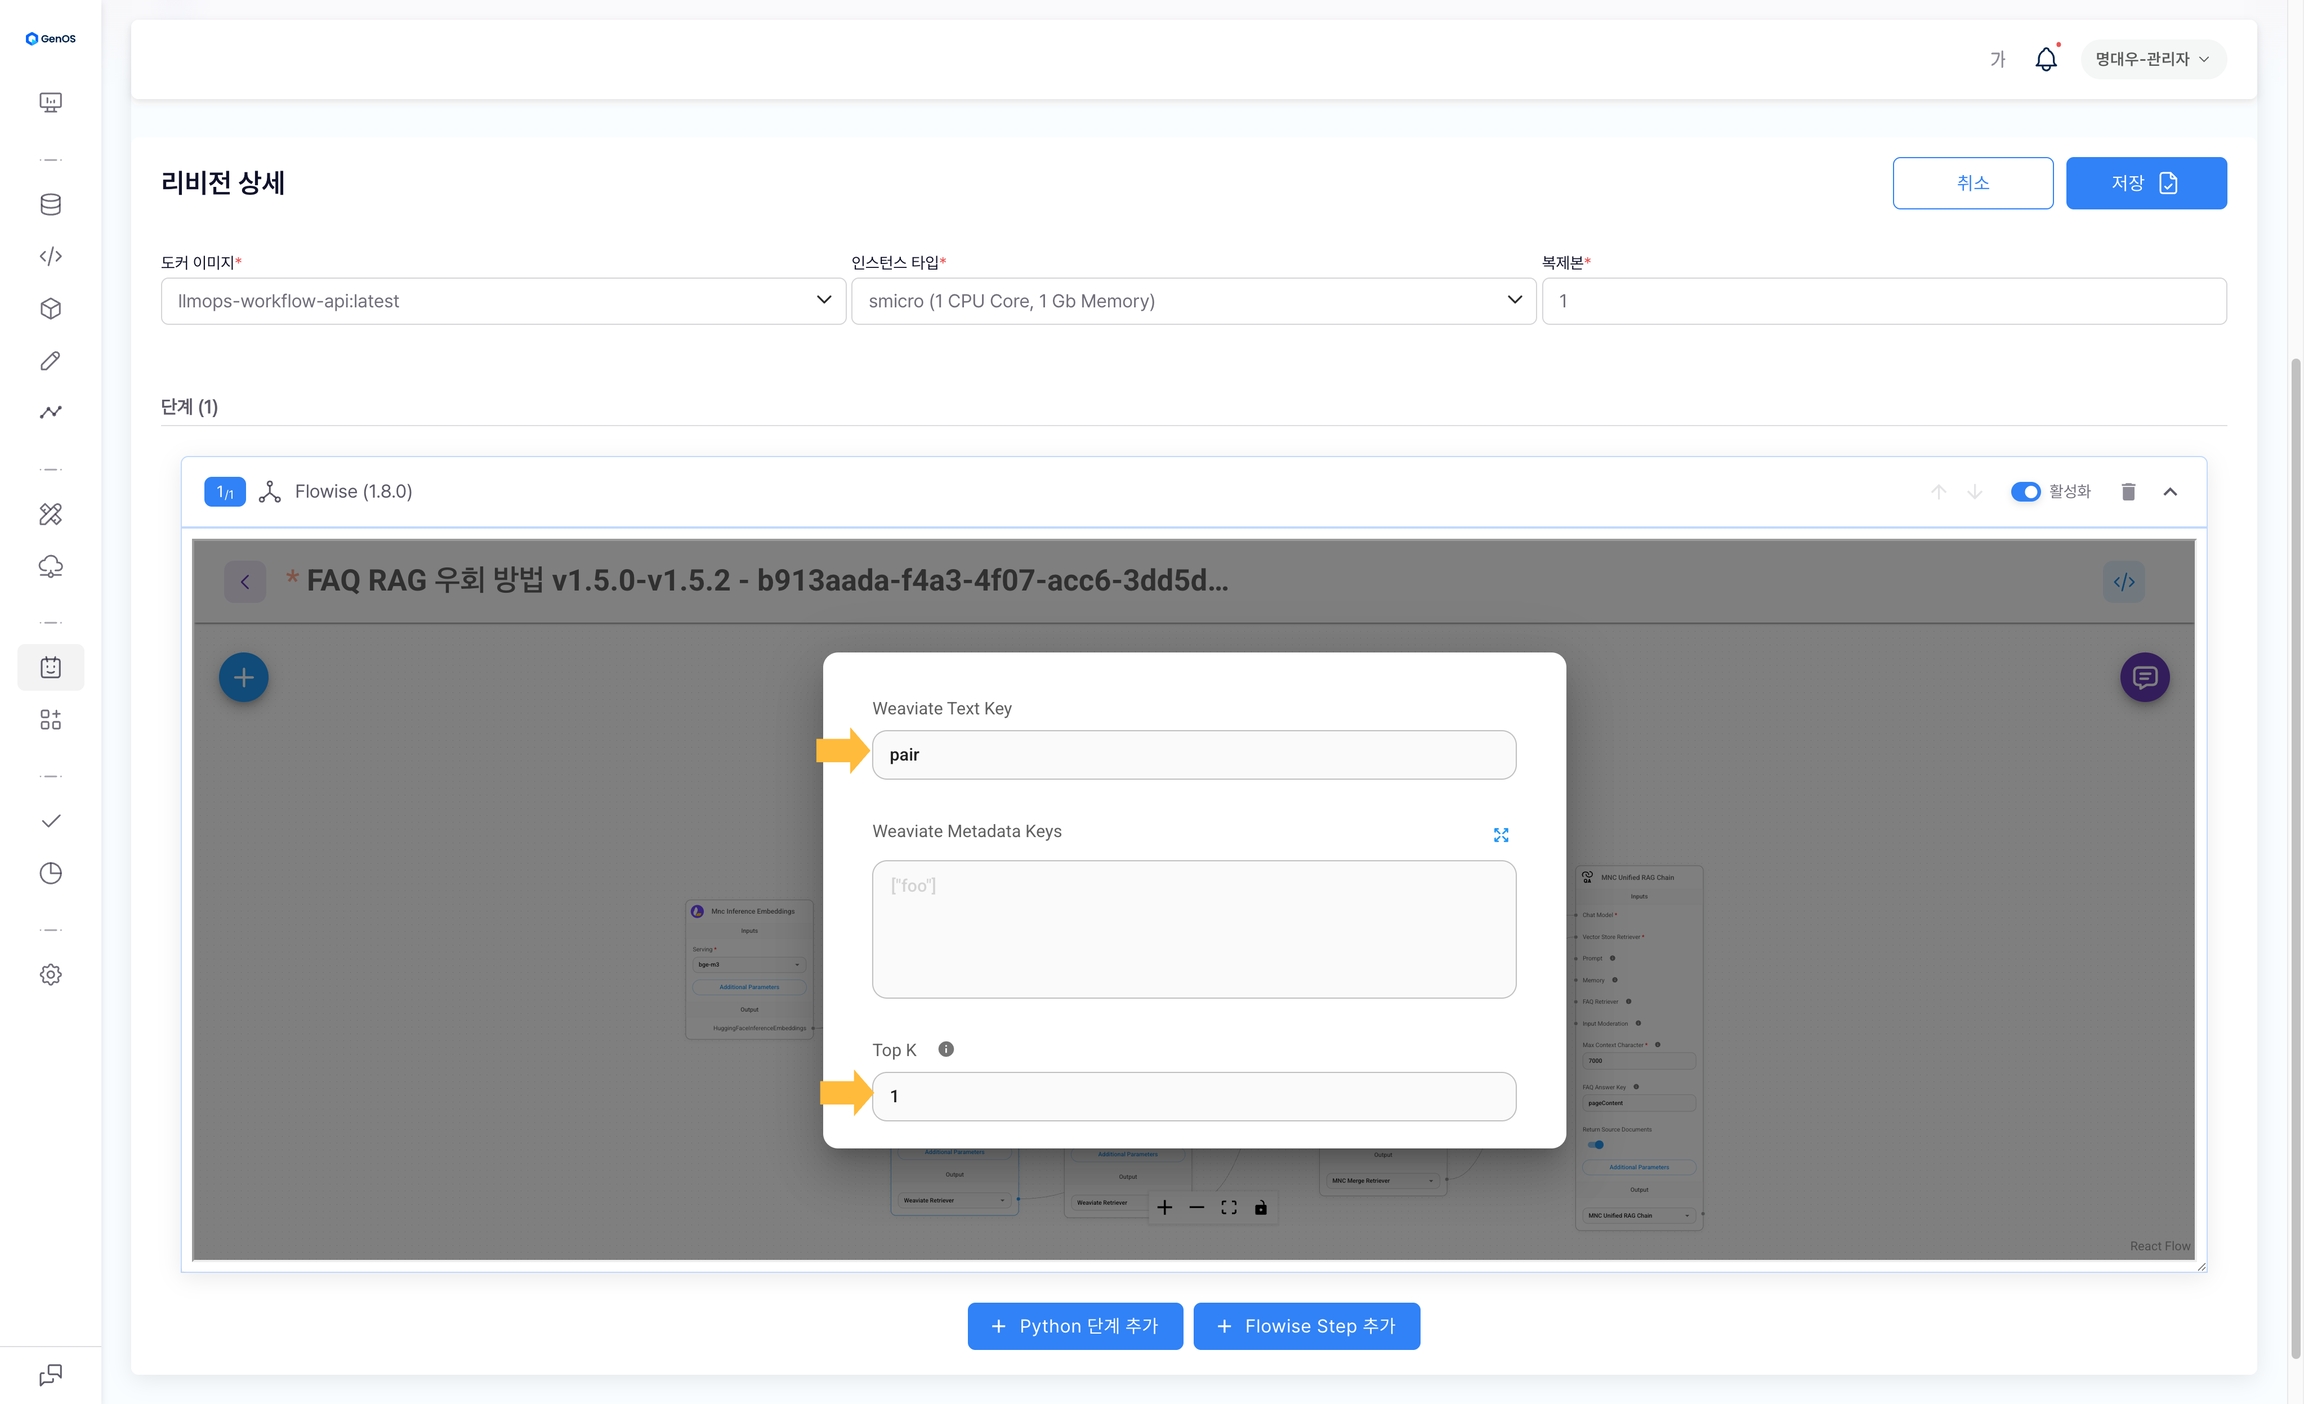Open the 인스턴스 타입 dropdown
Screen dimensions: 2304x1404
(x=1193, y=301)
